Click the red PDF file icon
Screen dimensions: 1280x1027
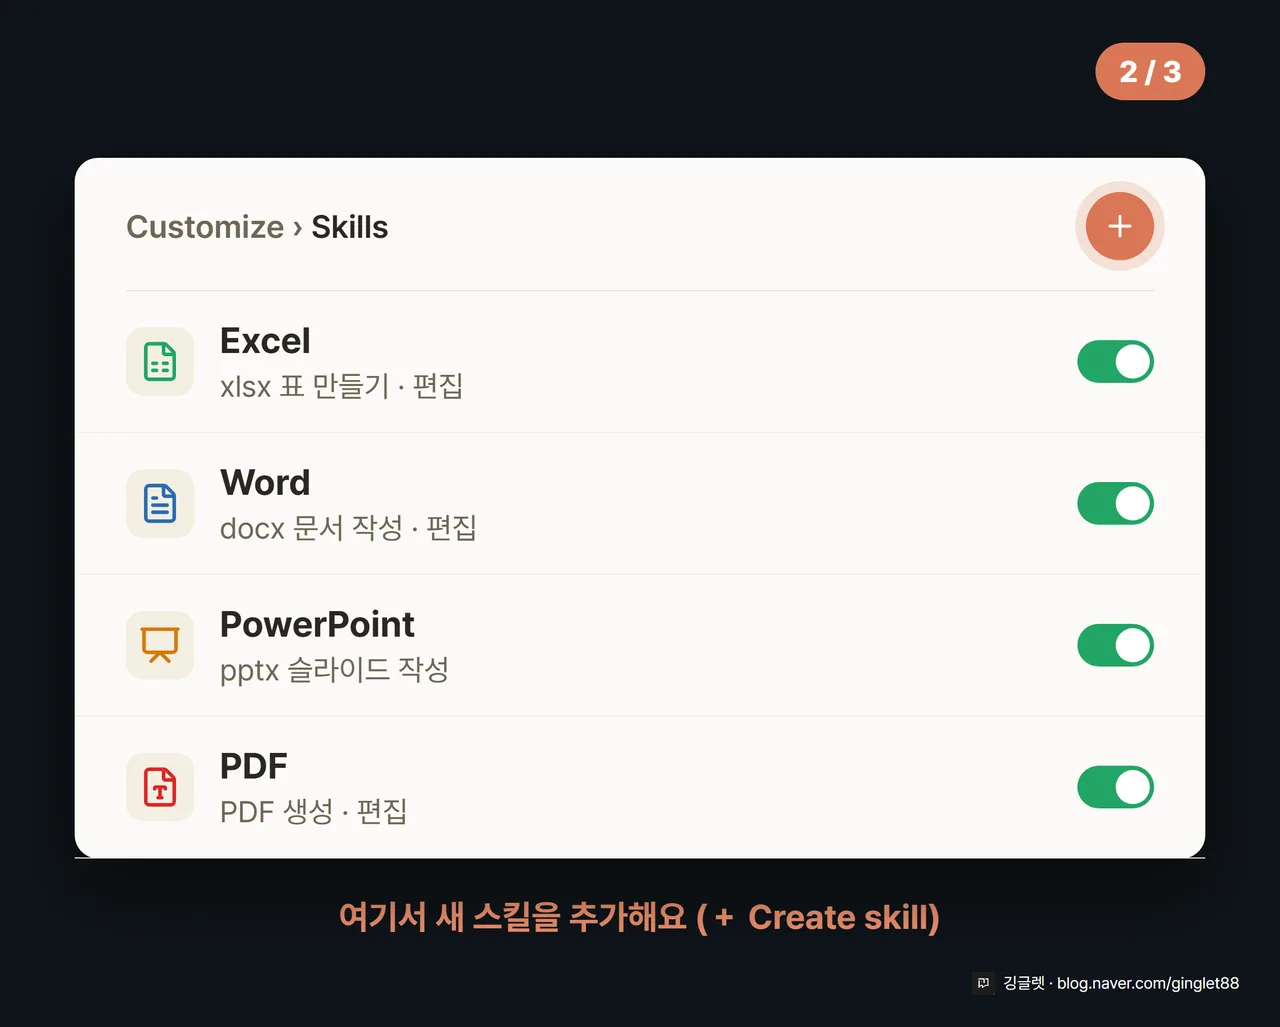(x=160, y=787)
